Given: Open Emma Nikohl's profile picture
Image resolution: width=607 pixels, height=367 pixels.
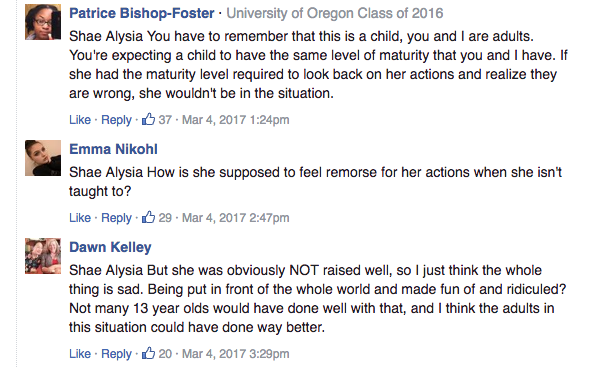Looking at the screenshot, I should (x=43, y=158).
